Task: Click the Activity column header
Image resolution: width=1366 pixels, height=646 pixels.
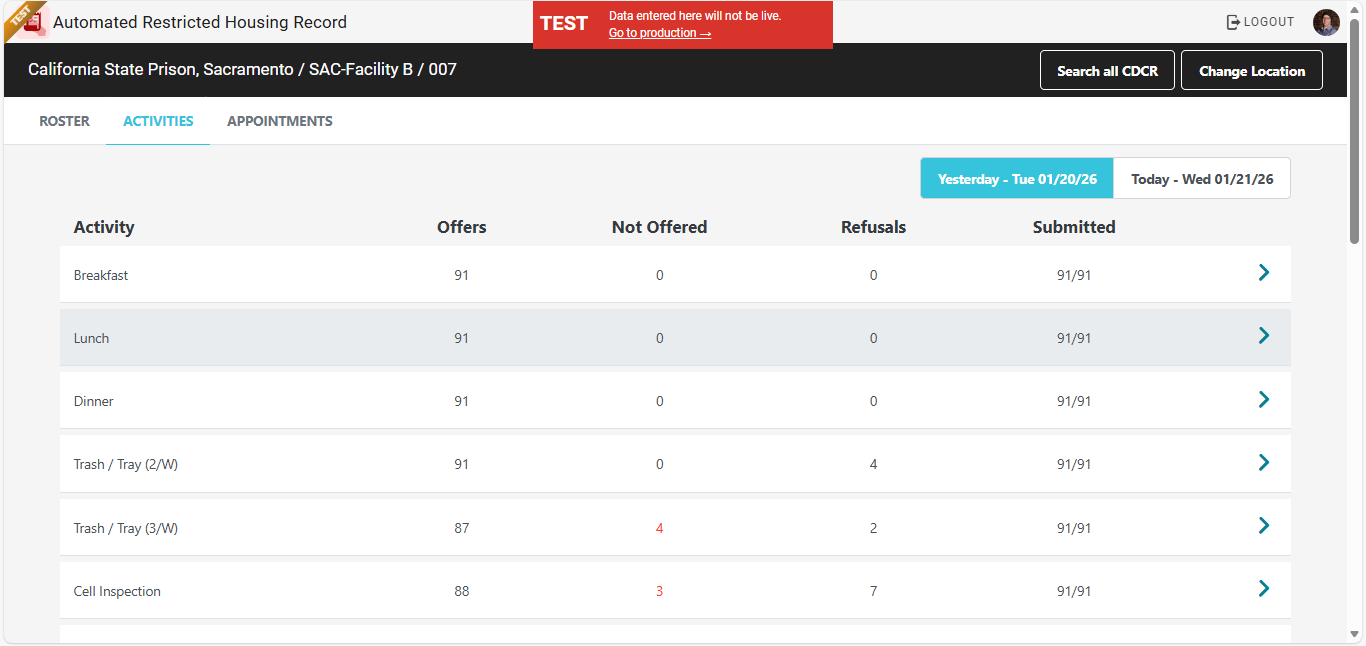Action: pos(104,227)
